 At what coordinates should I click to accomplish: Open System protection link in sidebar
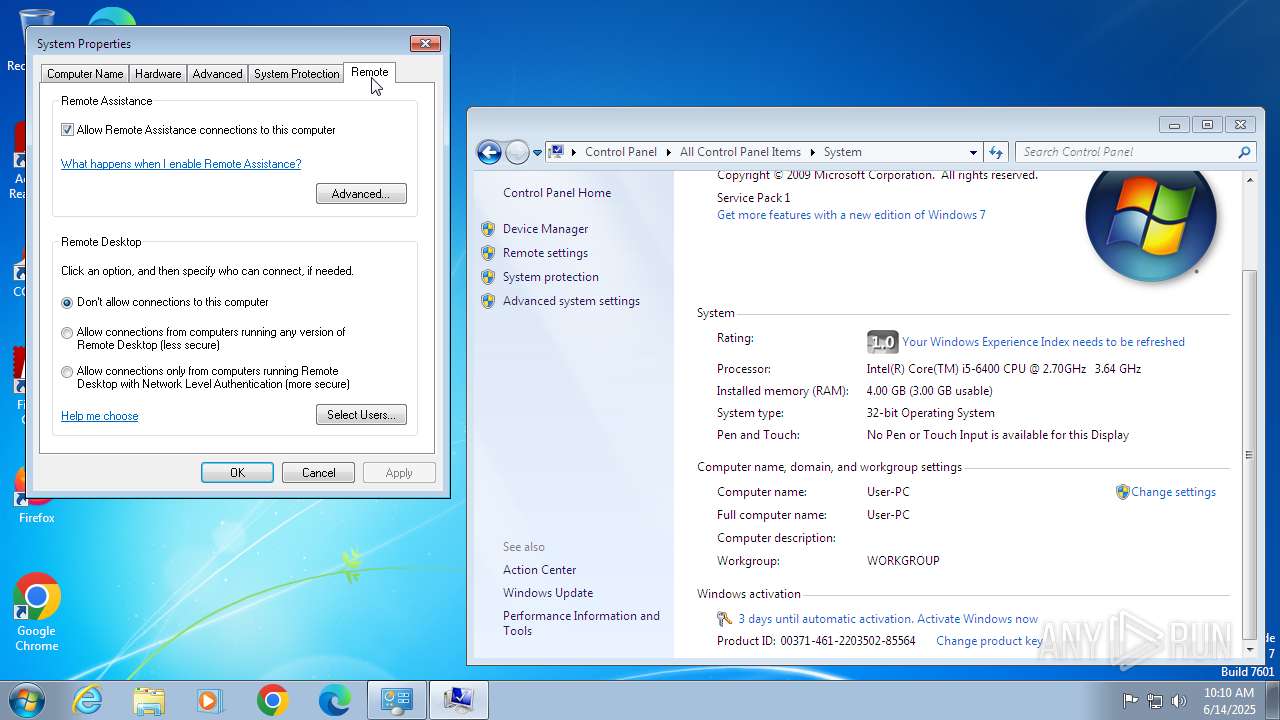point(550,277)
